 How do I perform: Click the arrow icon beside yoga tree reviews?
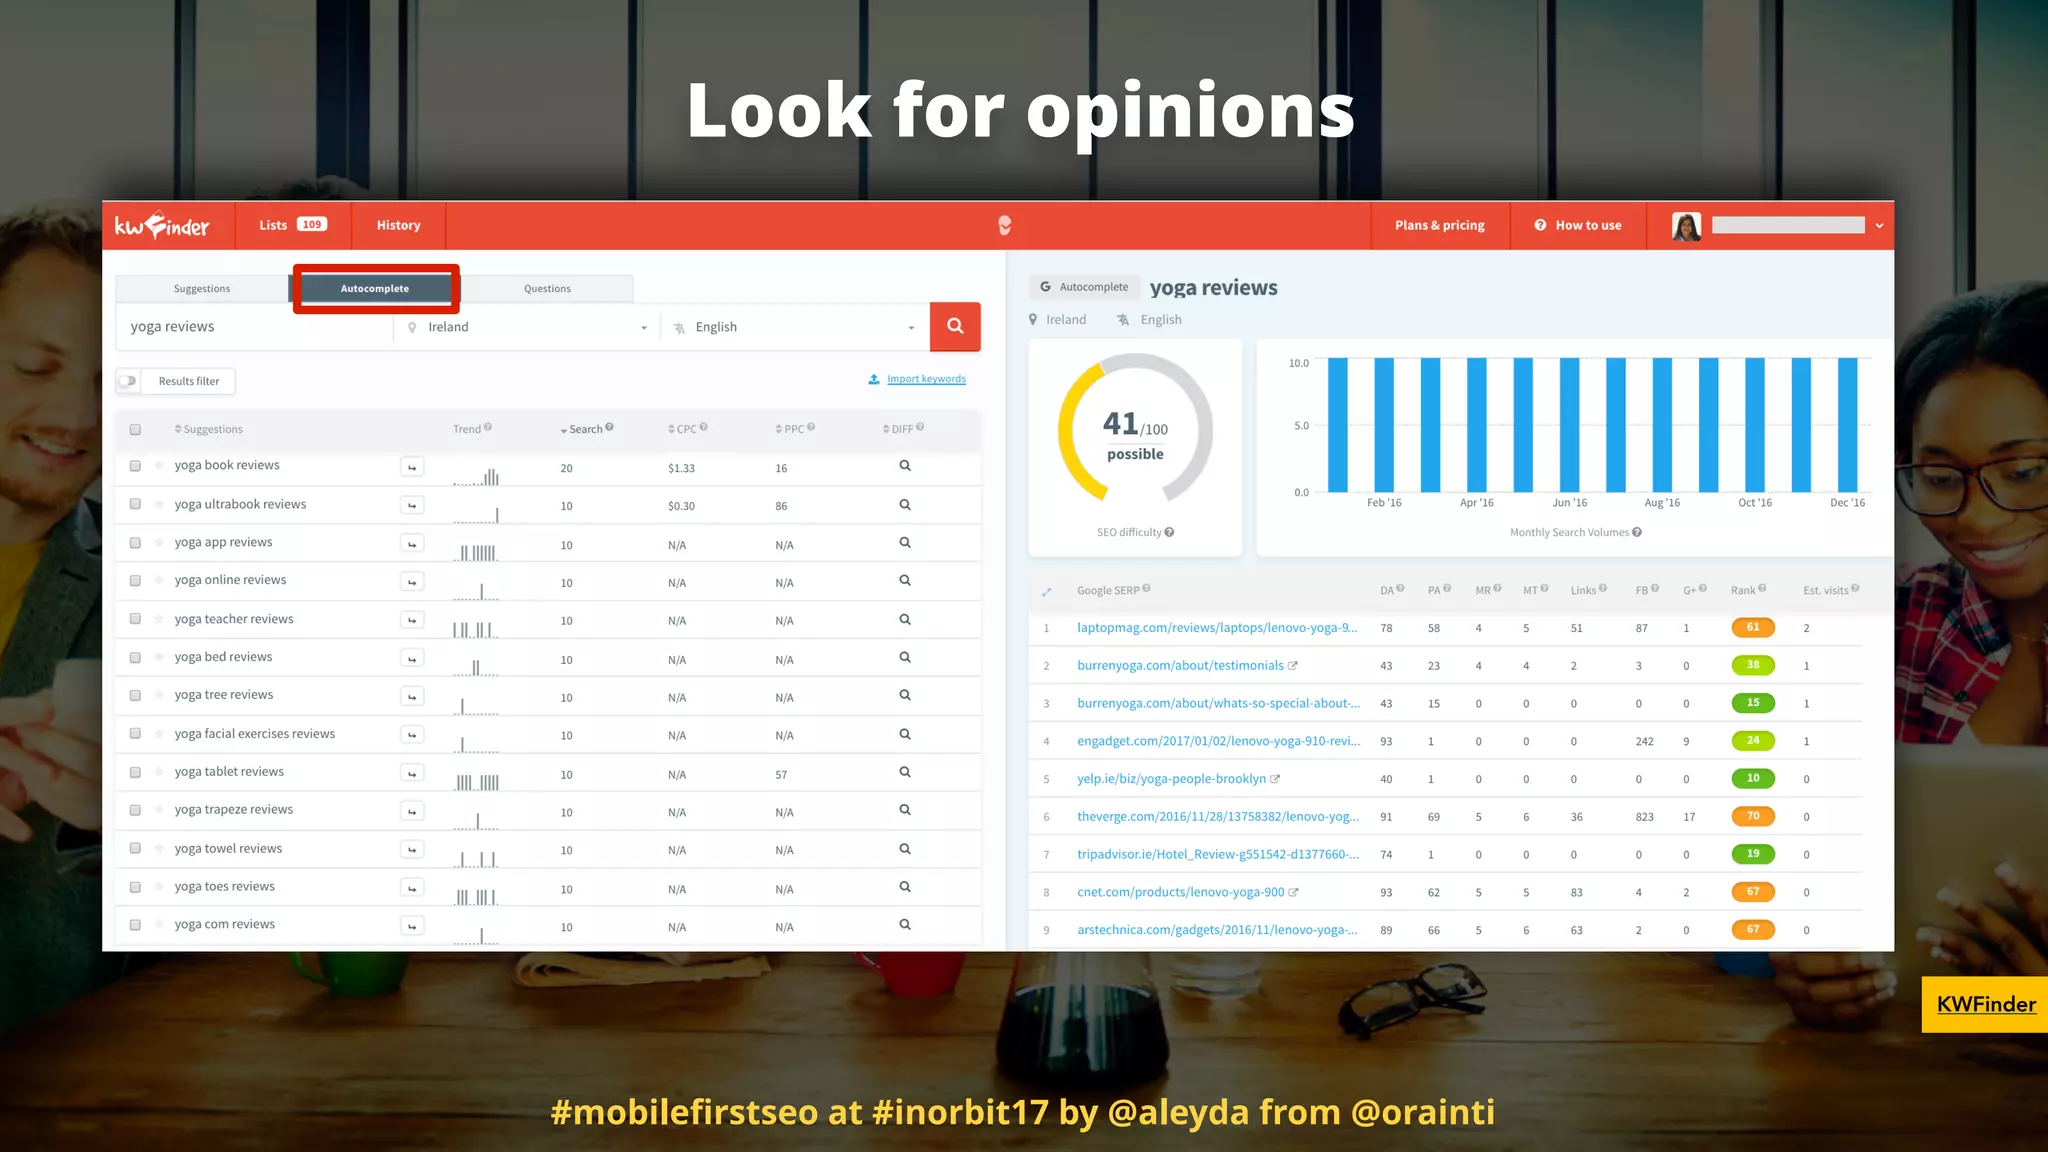tap(412, 696)
